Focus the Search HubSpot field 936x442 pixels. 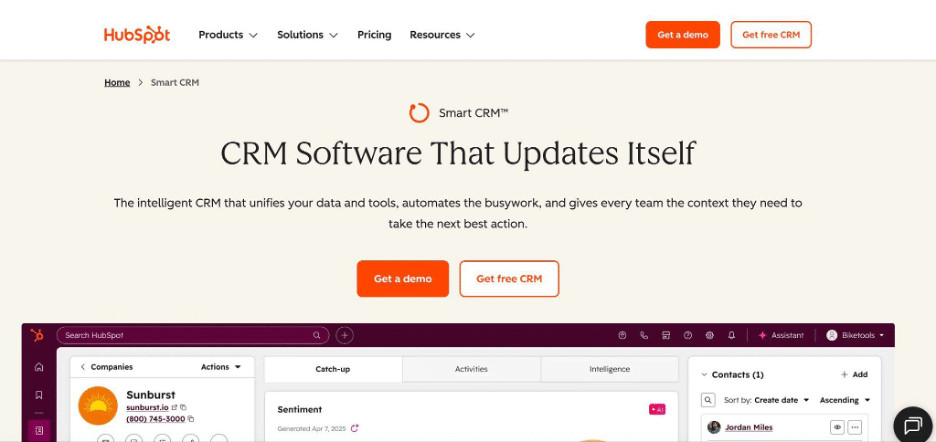pos(193,336)
